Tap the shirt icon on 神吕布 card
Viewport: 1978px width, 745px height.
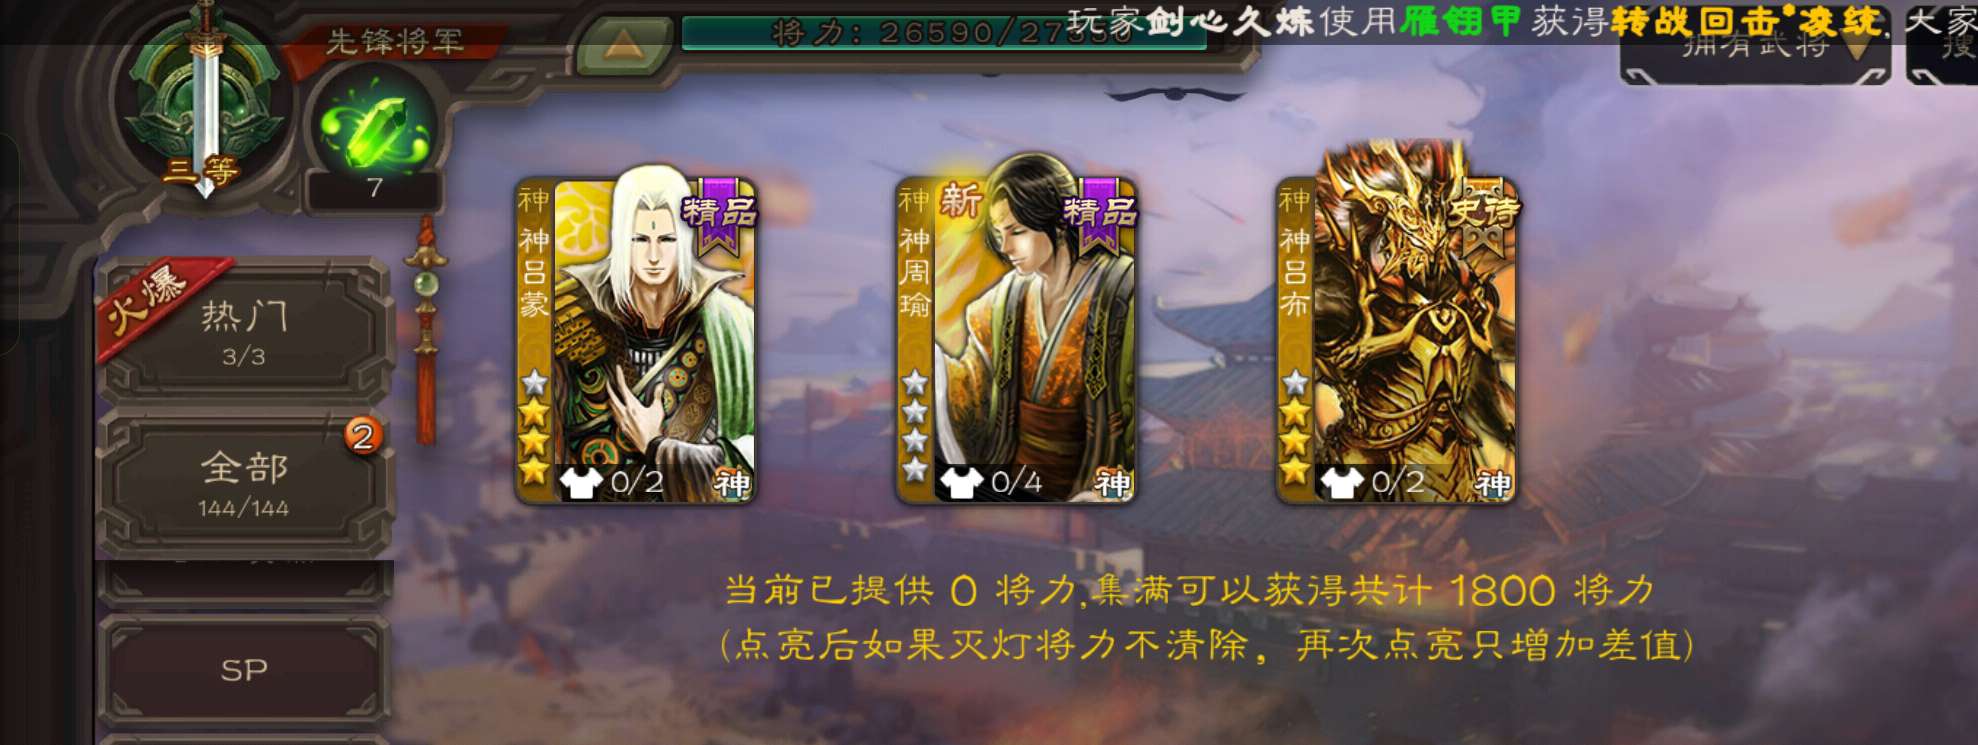[x=1340, y=483]
